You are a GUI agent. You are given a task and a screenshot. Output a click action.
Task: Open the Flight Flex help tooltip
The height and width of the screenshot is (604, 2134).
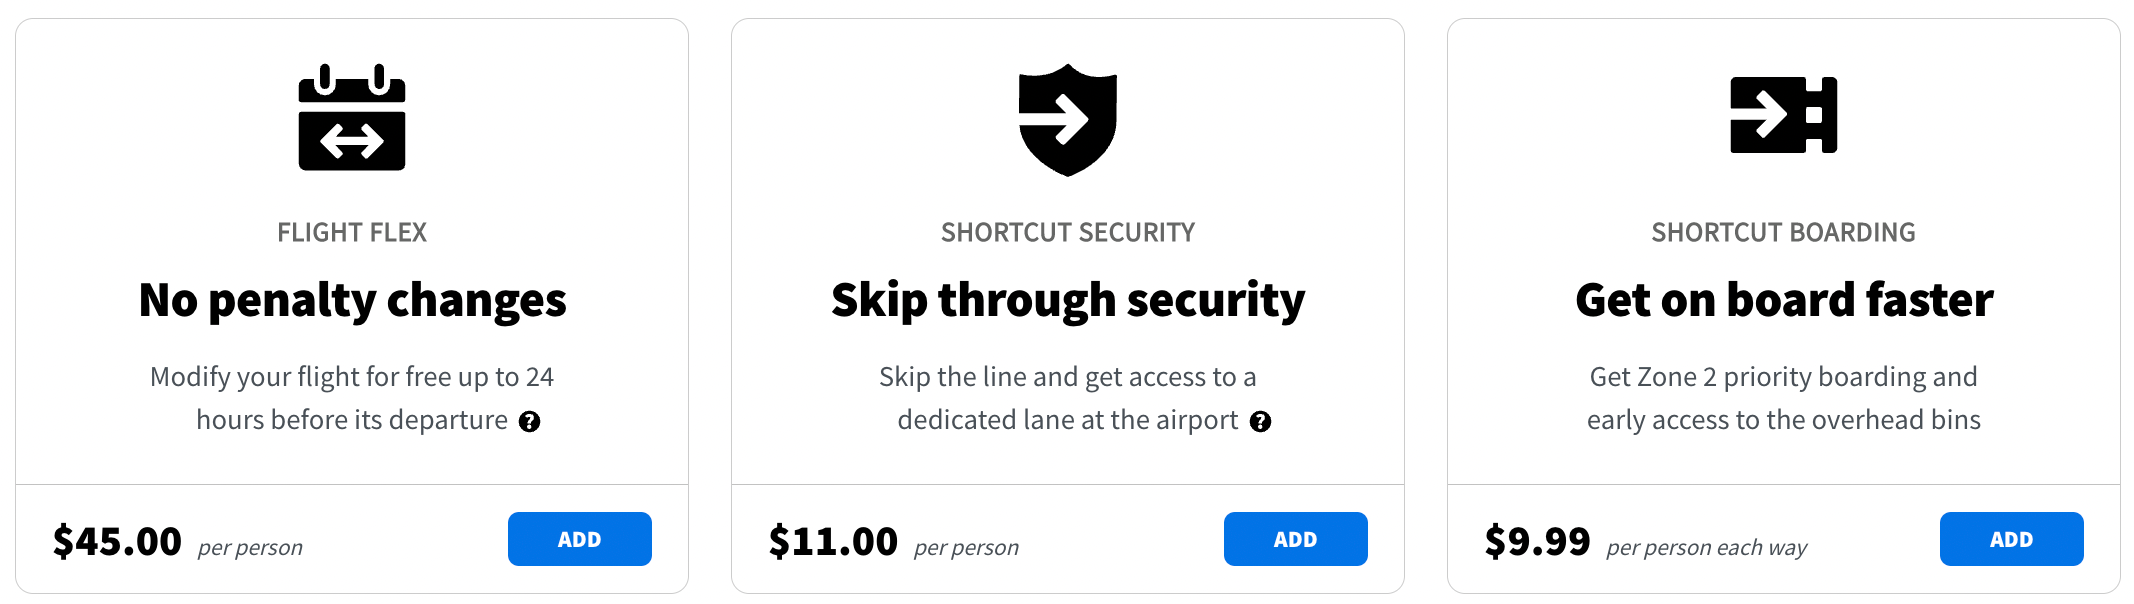(x=530, y=422)
